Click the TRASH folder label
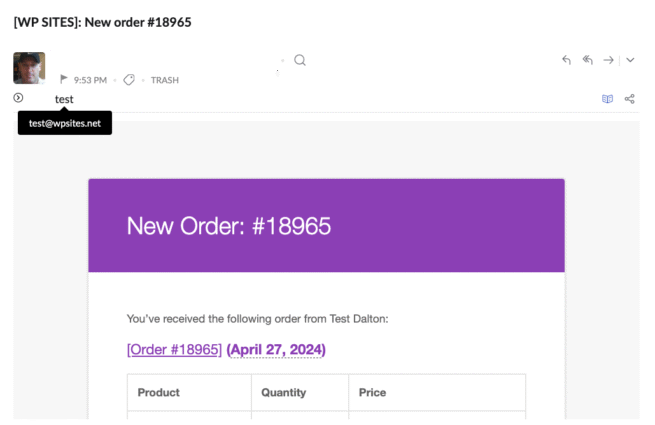655x425 pixels. pyautogui.click(x=165, y=79)
